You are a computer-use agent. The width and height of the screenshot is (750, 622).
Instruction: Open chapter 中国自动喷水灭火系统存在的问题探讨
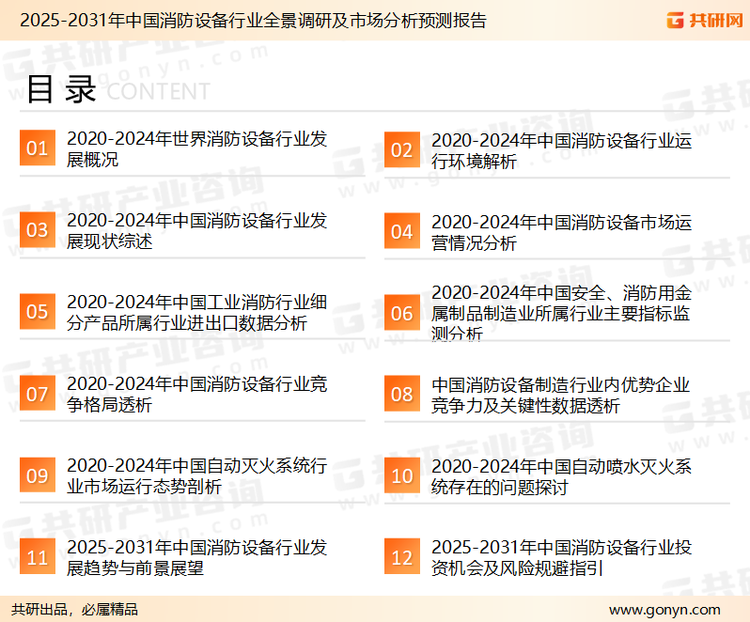pyautogui.click(x=561, y=477)
